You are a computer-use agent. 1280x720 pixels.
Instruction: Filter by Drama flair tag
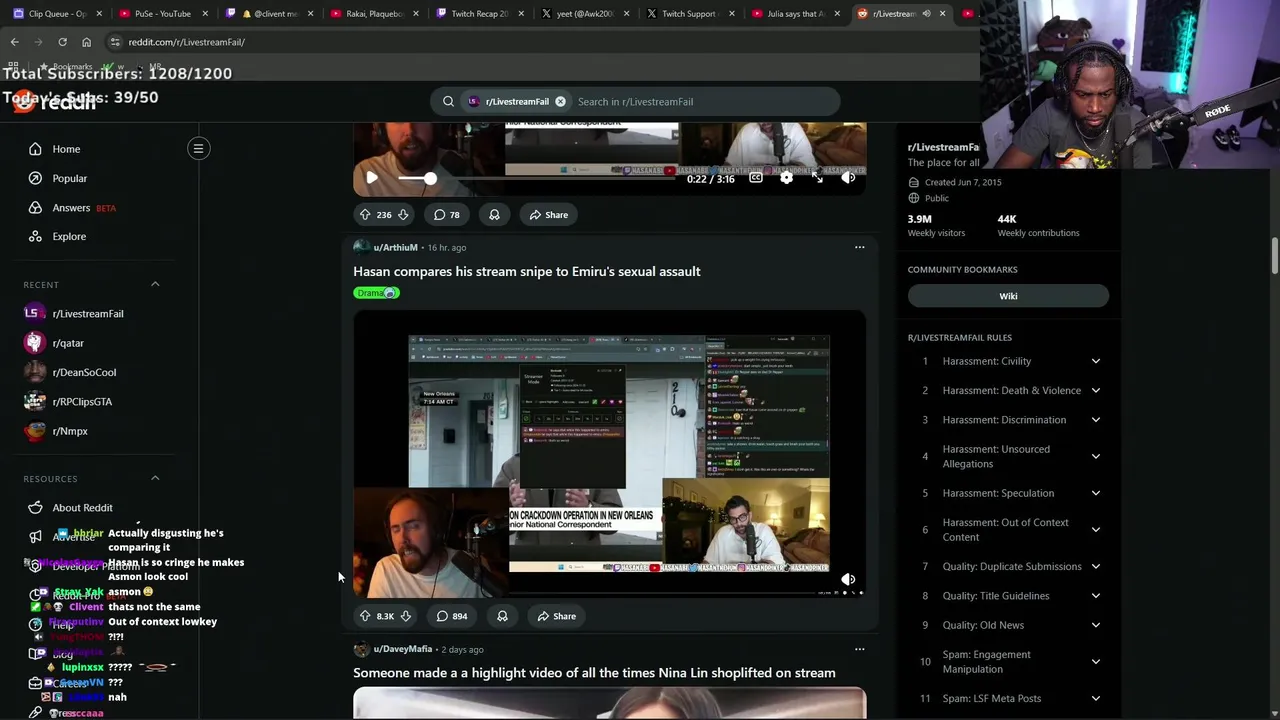click(x=376, y=293)
